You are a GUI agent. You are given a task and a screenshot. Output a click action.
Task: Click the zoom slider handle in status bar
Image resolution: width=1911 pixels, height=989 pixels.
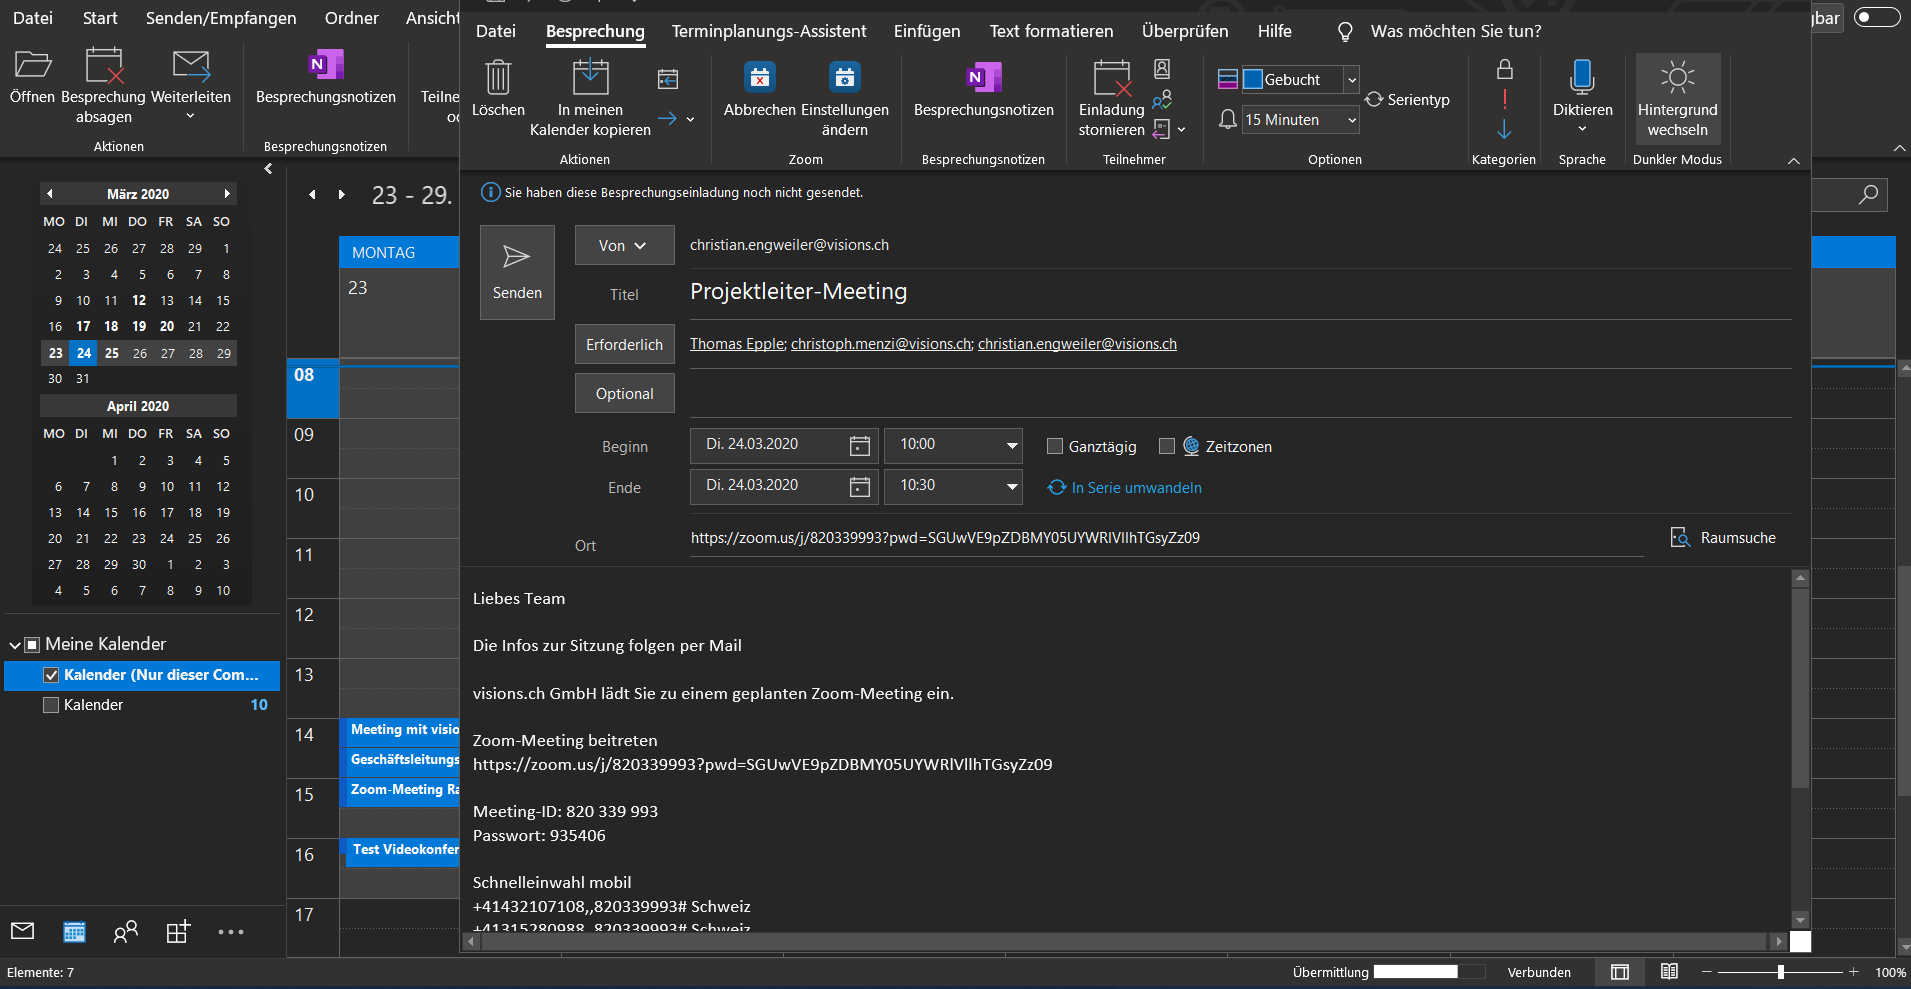click(1780, 972)
